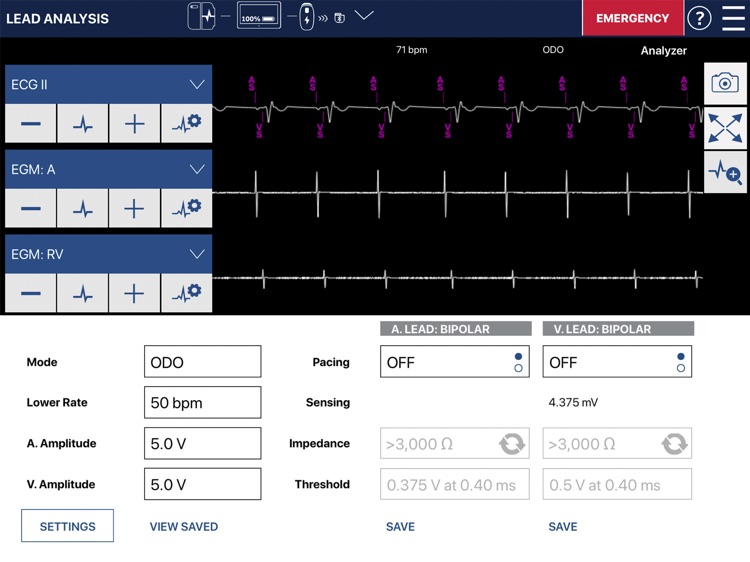Expand the EGM: A channel dropdown
The width and height of the screenshot is (750, 562).
(x=197, y=169)
